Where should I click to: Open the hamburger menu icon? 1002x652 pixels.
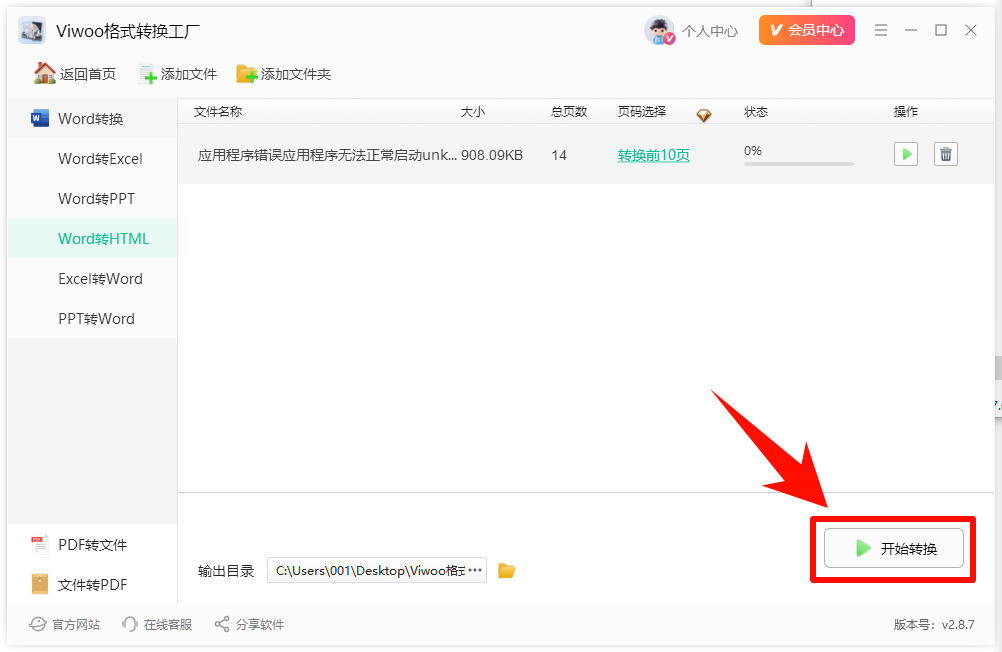tap(881, 30)
